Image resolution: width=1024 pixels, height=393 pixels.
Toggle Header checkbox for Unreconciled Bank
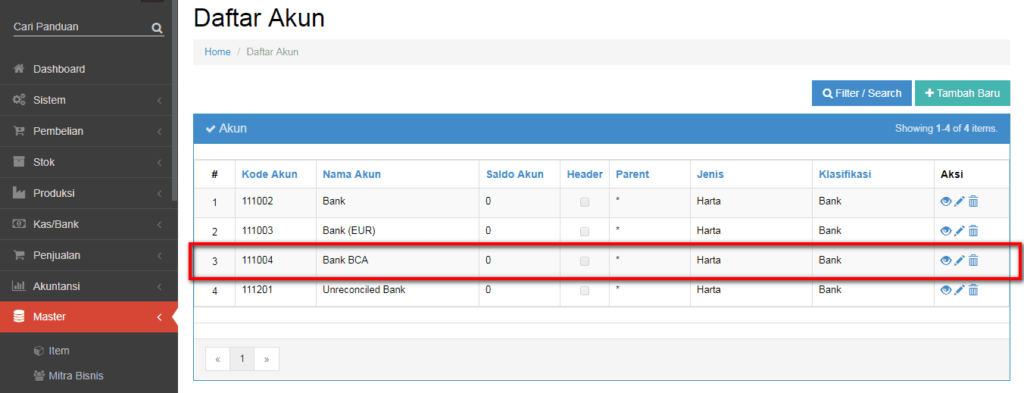point(584,291)
